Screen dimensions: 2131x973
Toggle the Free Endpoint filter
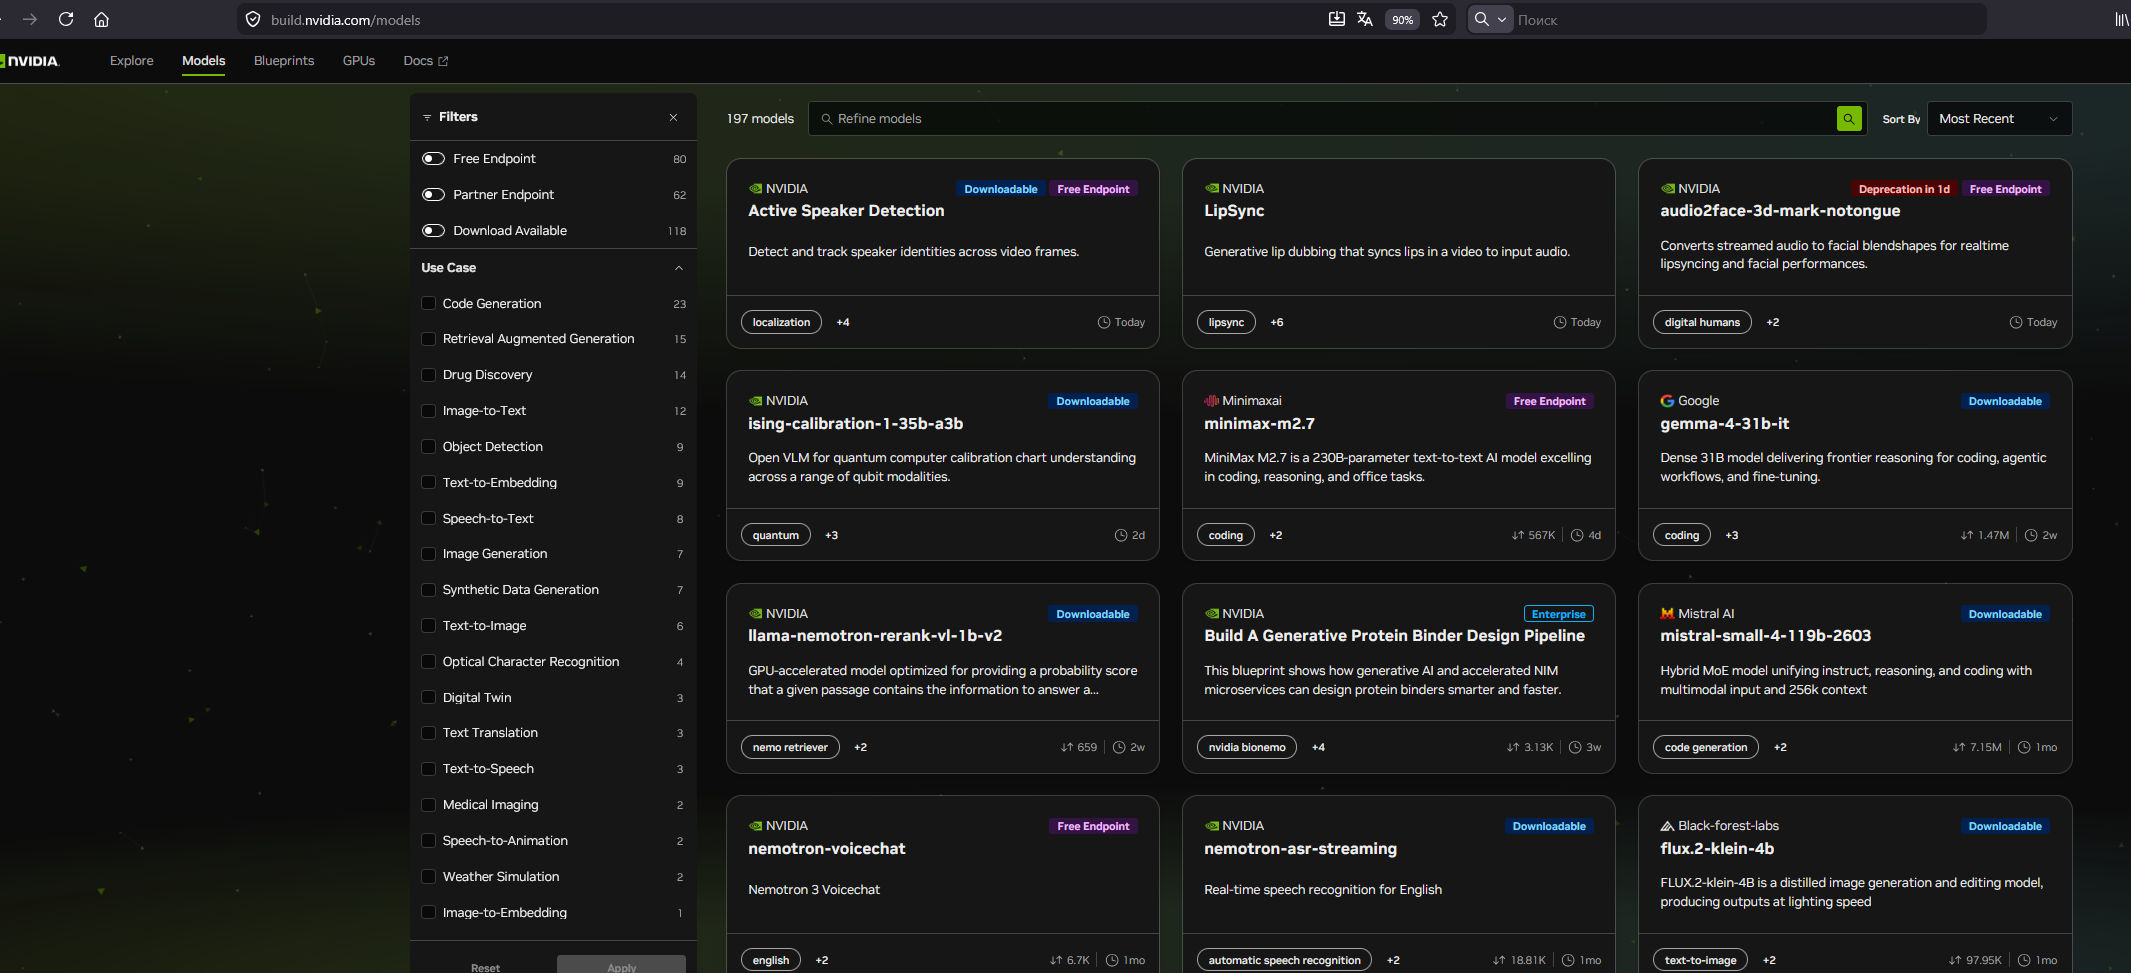pyautogui.click(x=433, y=159)
